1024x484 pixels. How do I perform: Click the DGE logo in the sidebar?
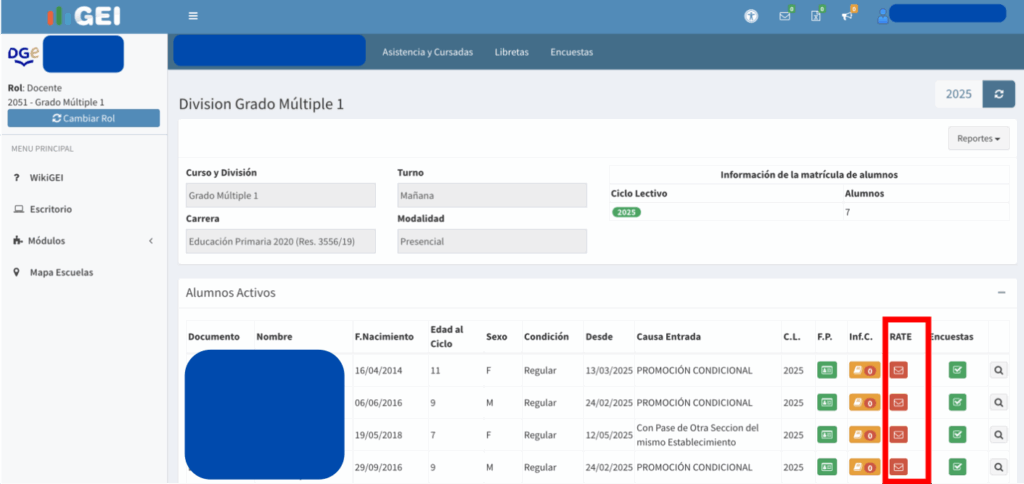point(24,56)
